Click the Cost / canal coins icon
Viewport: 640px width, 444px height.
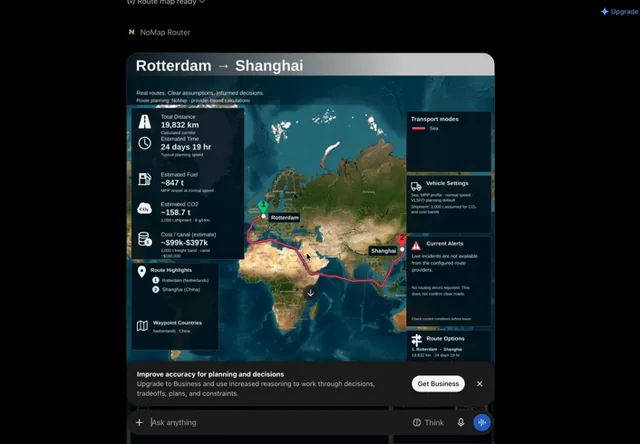[144, 239]
